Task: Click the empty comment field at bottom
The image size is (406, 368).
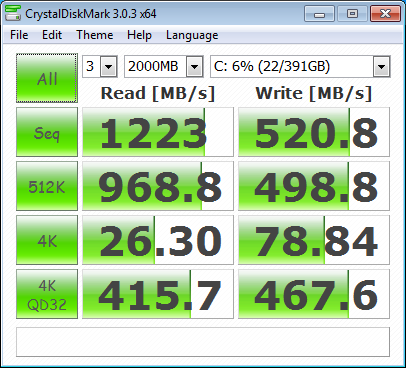Action: coord(203,342)
